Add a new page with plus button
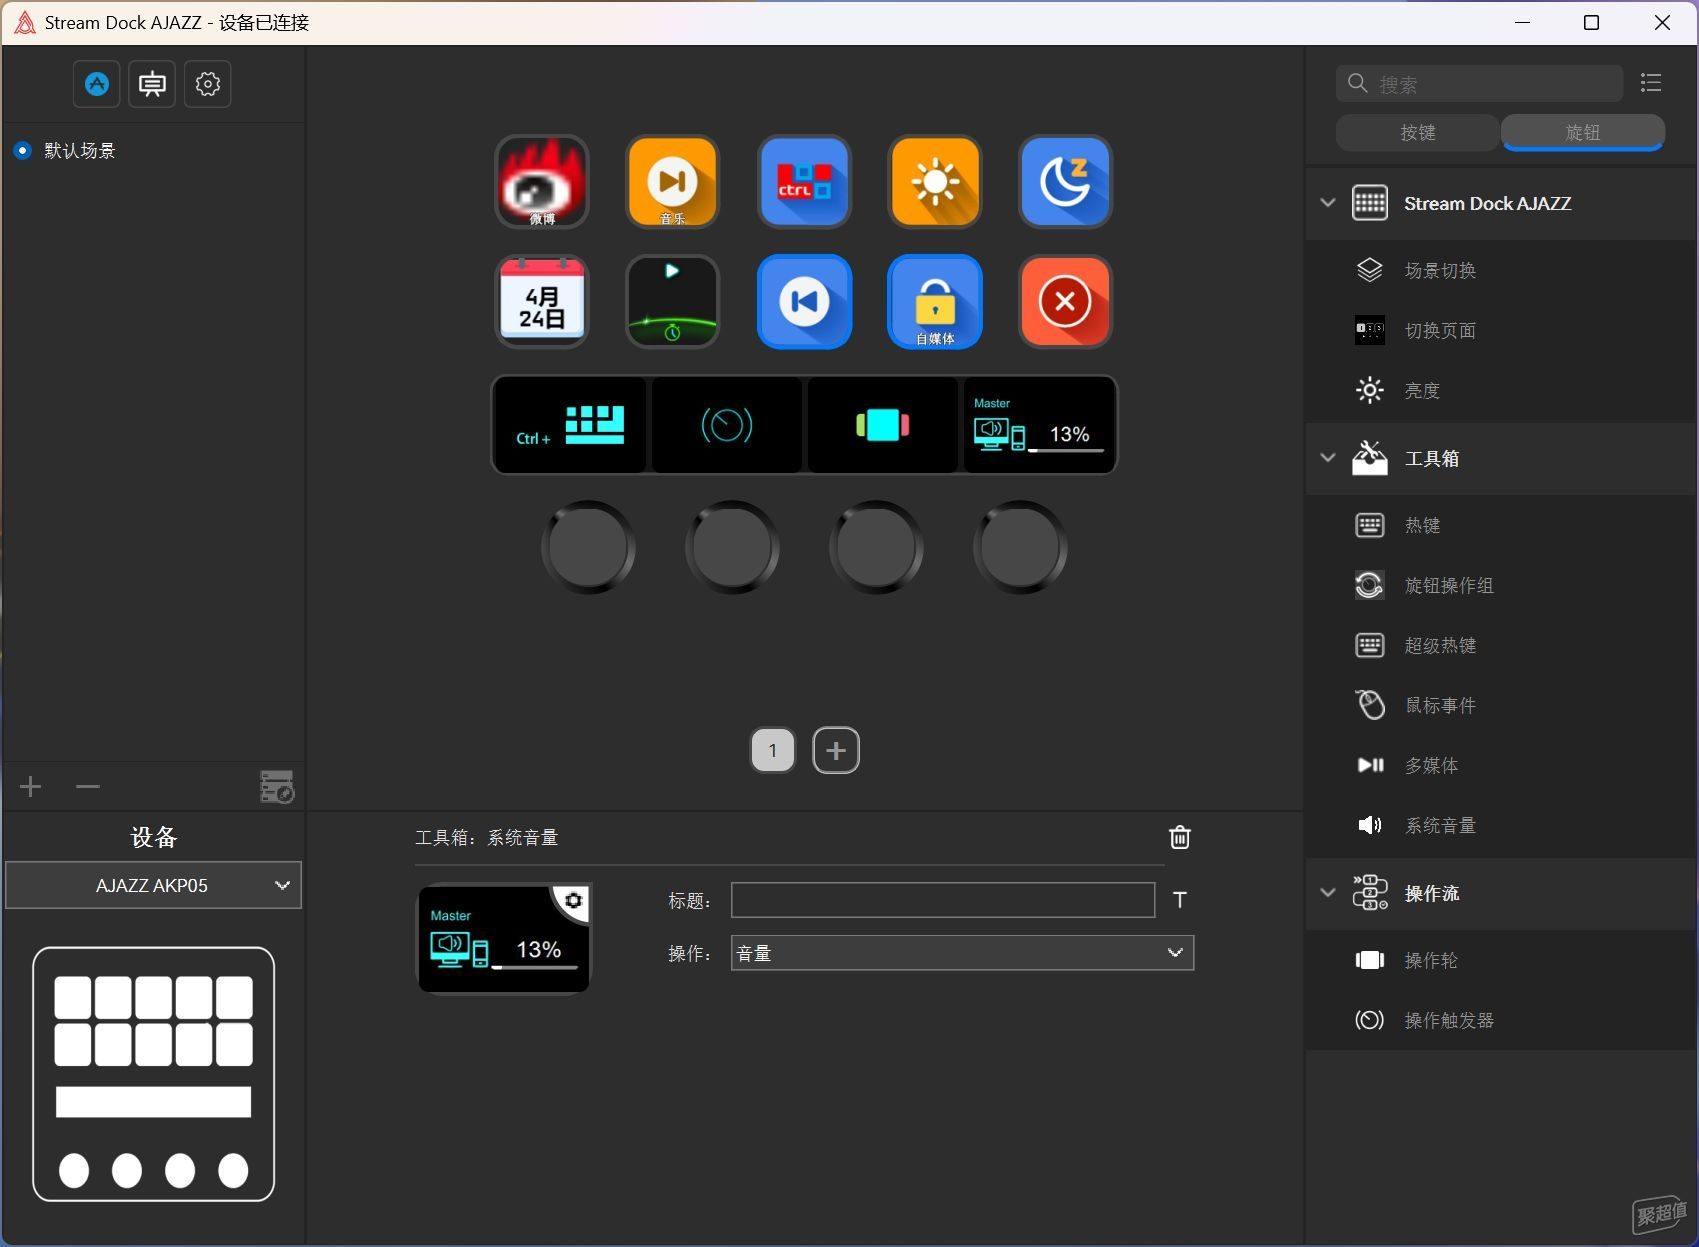1699x1247 pixels. 836,750
